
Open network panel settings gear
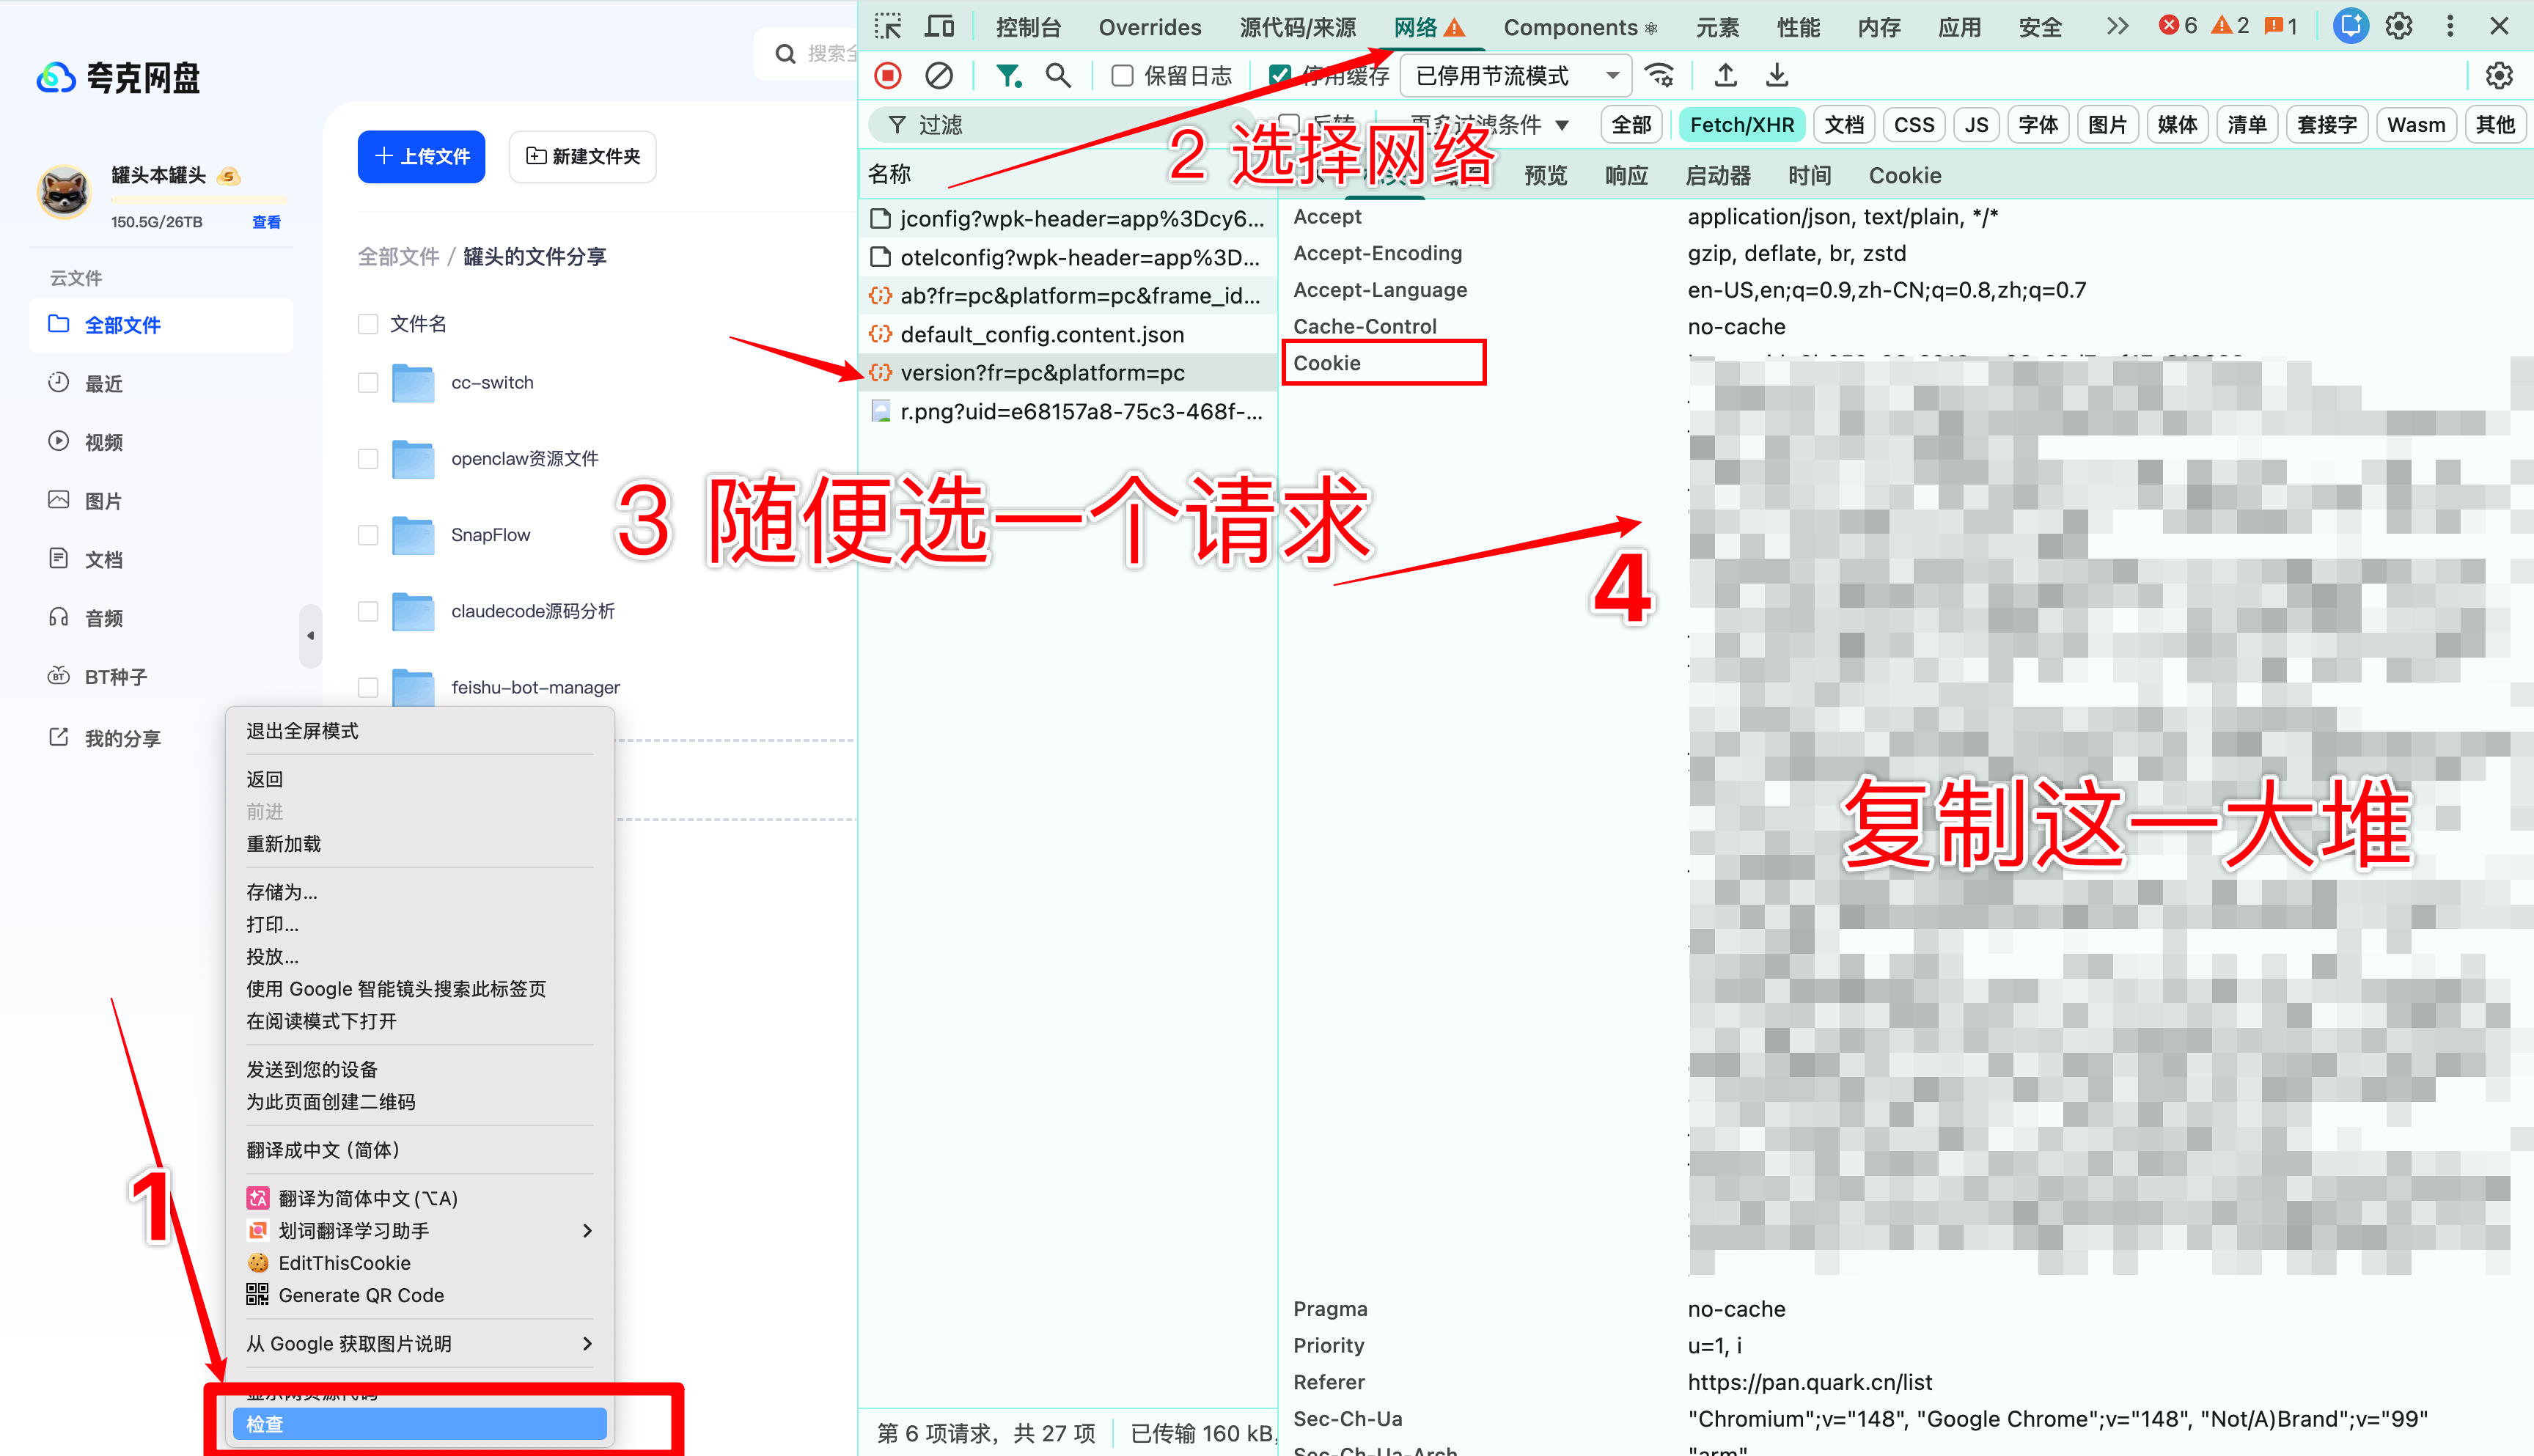point(2499,75)
